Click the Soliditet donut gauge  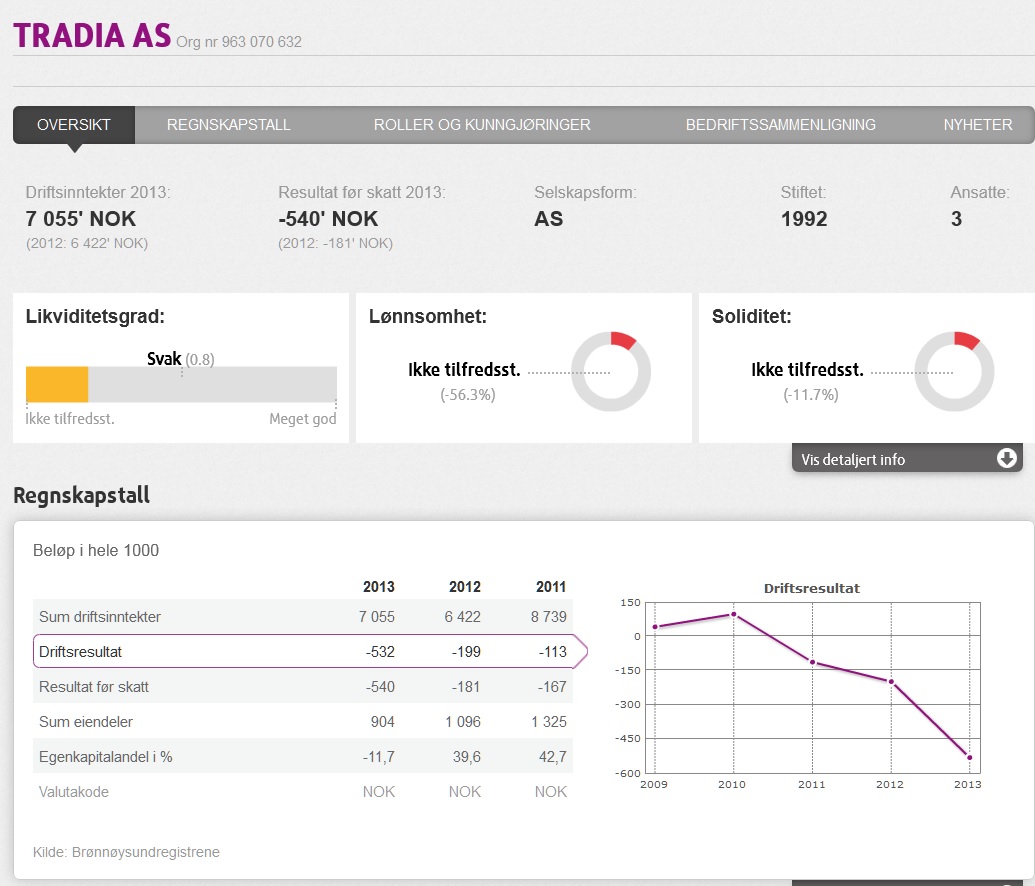[954, 372]
